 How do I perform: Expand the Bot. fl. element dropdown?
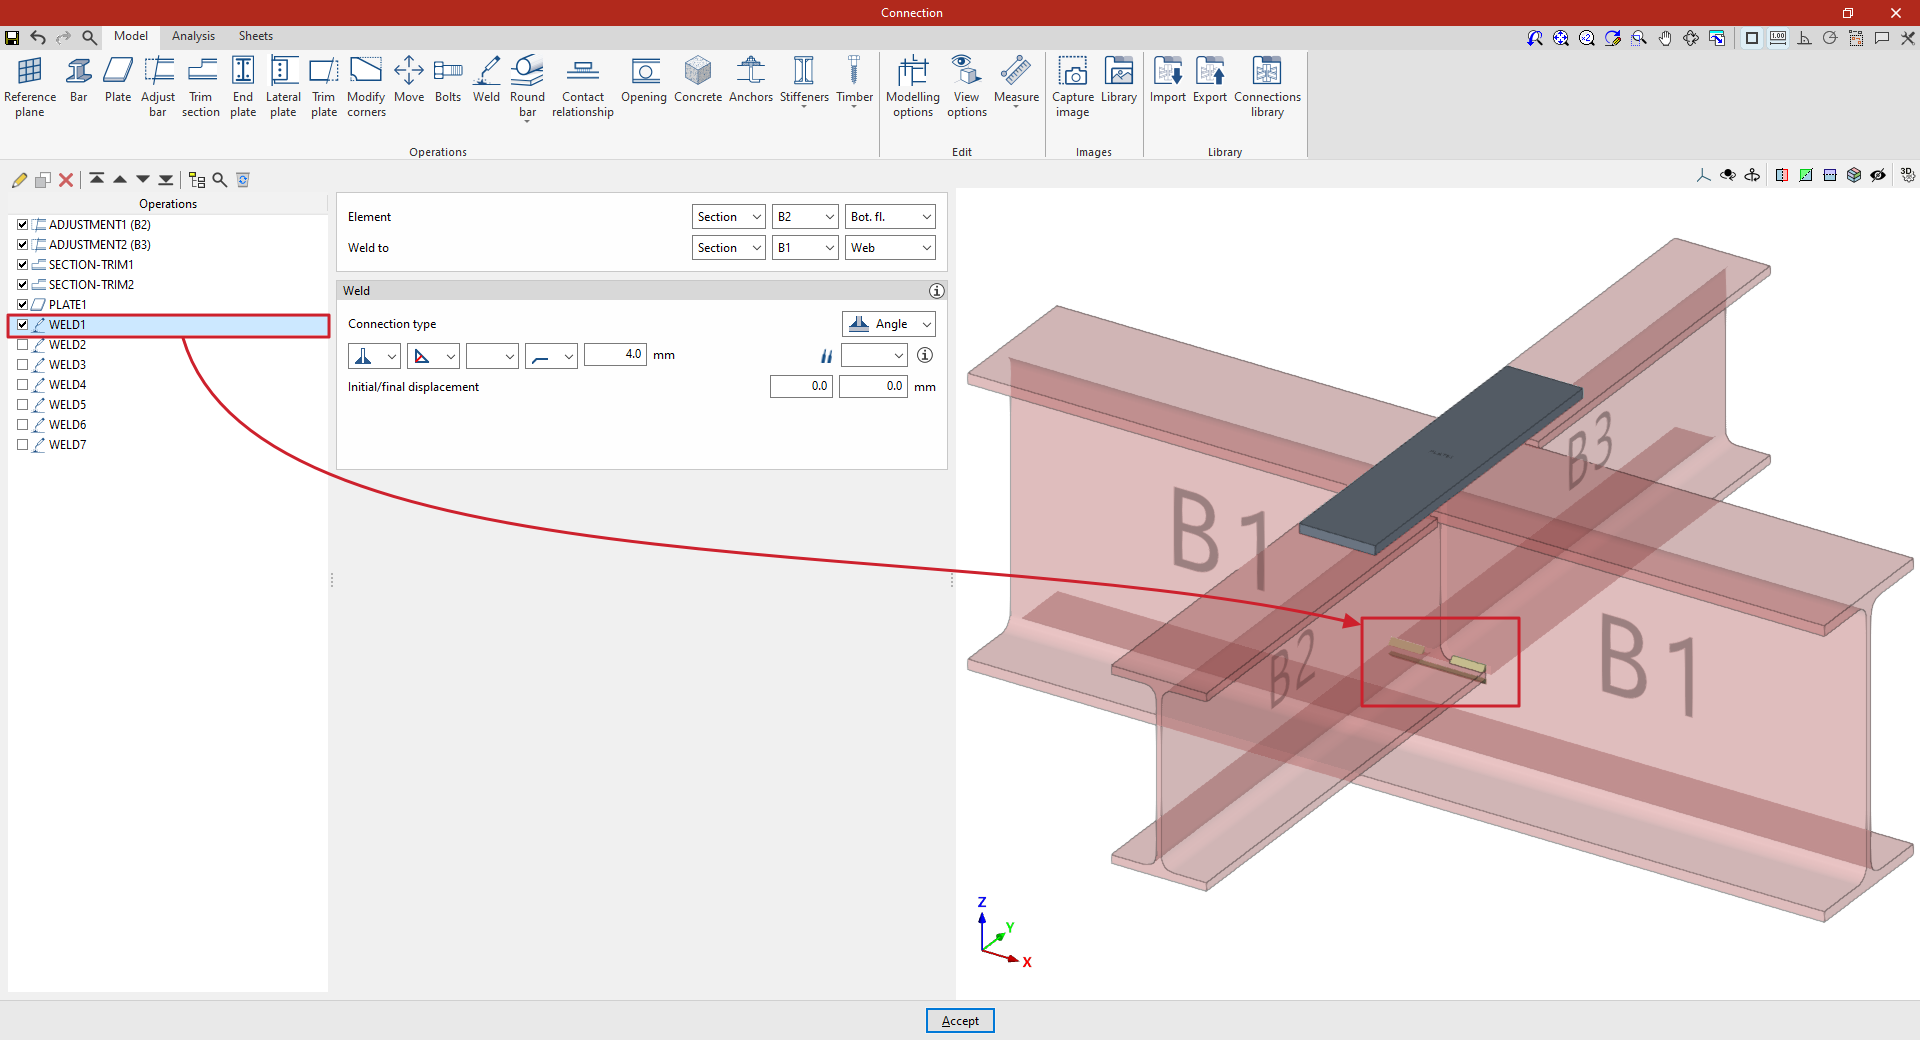tap(890, 217)
